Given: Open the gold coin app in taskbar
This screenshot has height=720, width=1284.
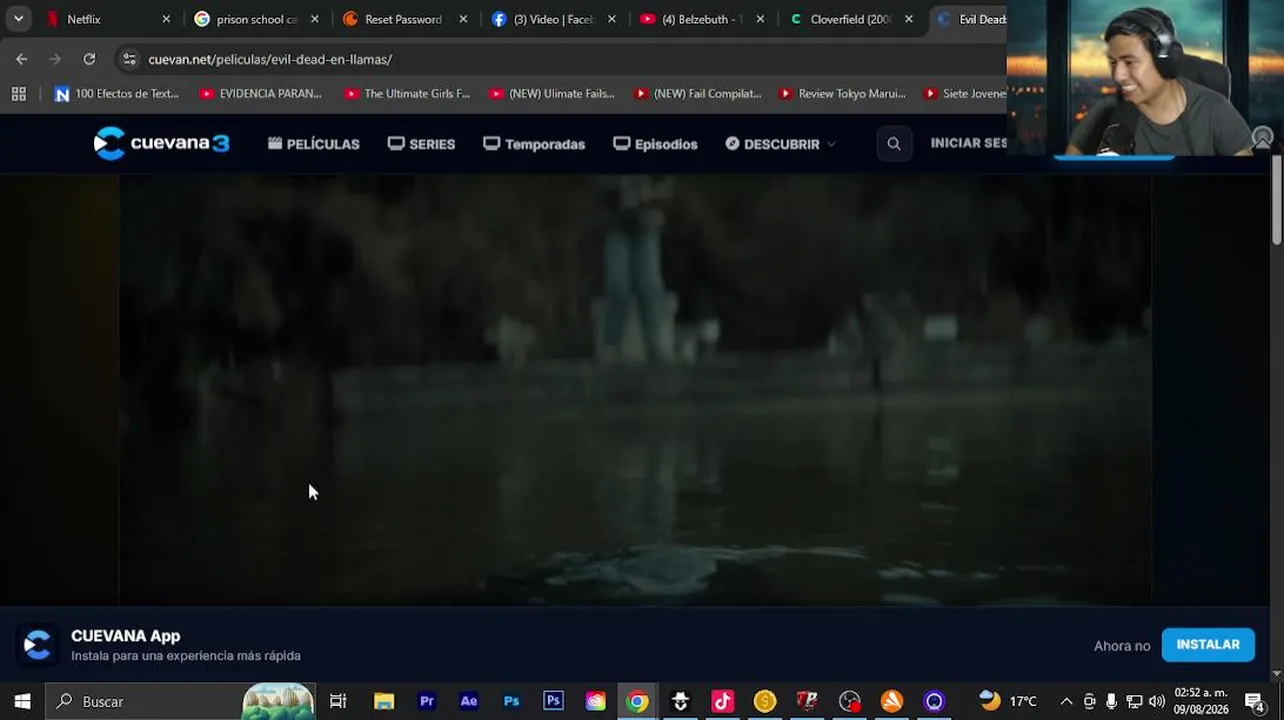Looking at the screenshot, I should pyautogui.click(x=765, y=701).
